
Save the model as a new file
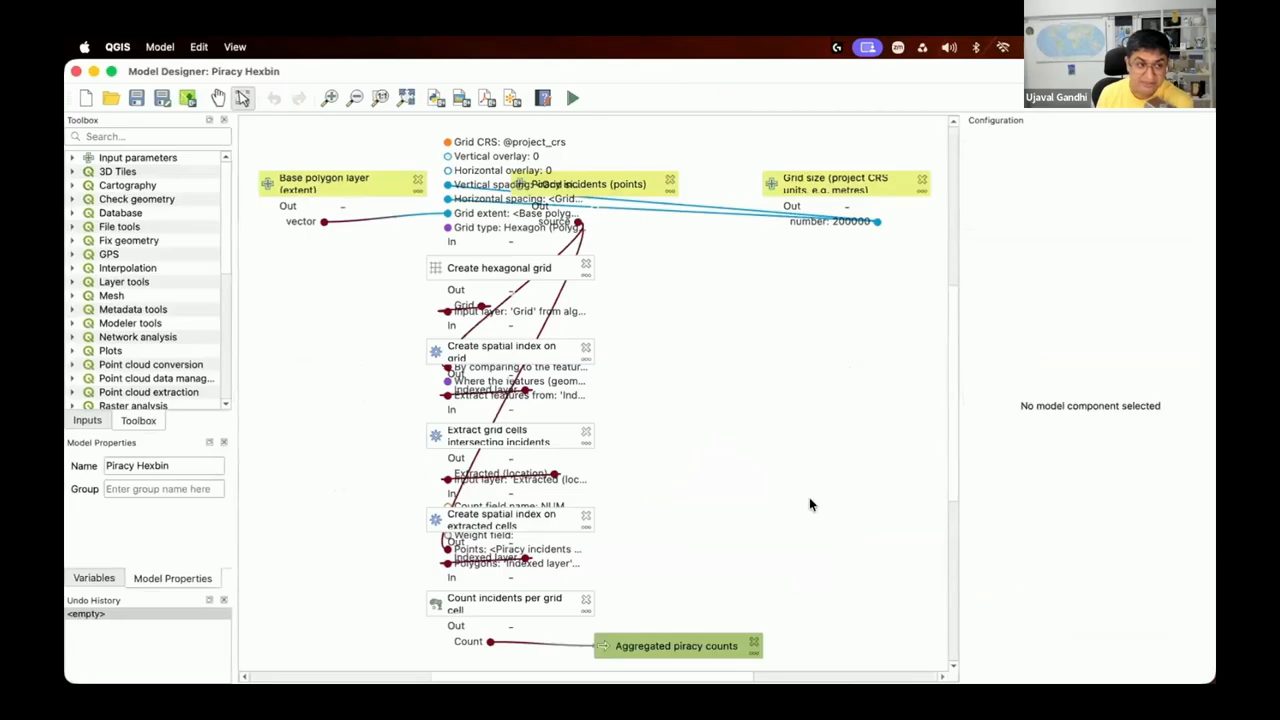click(x=162, y=98)
